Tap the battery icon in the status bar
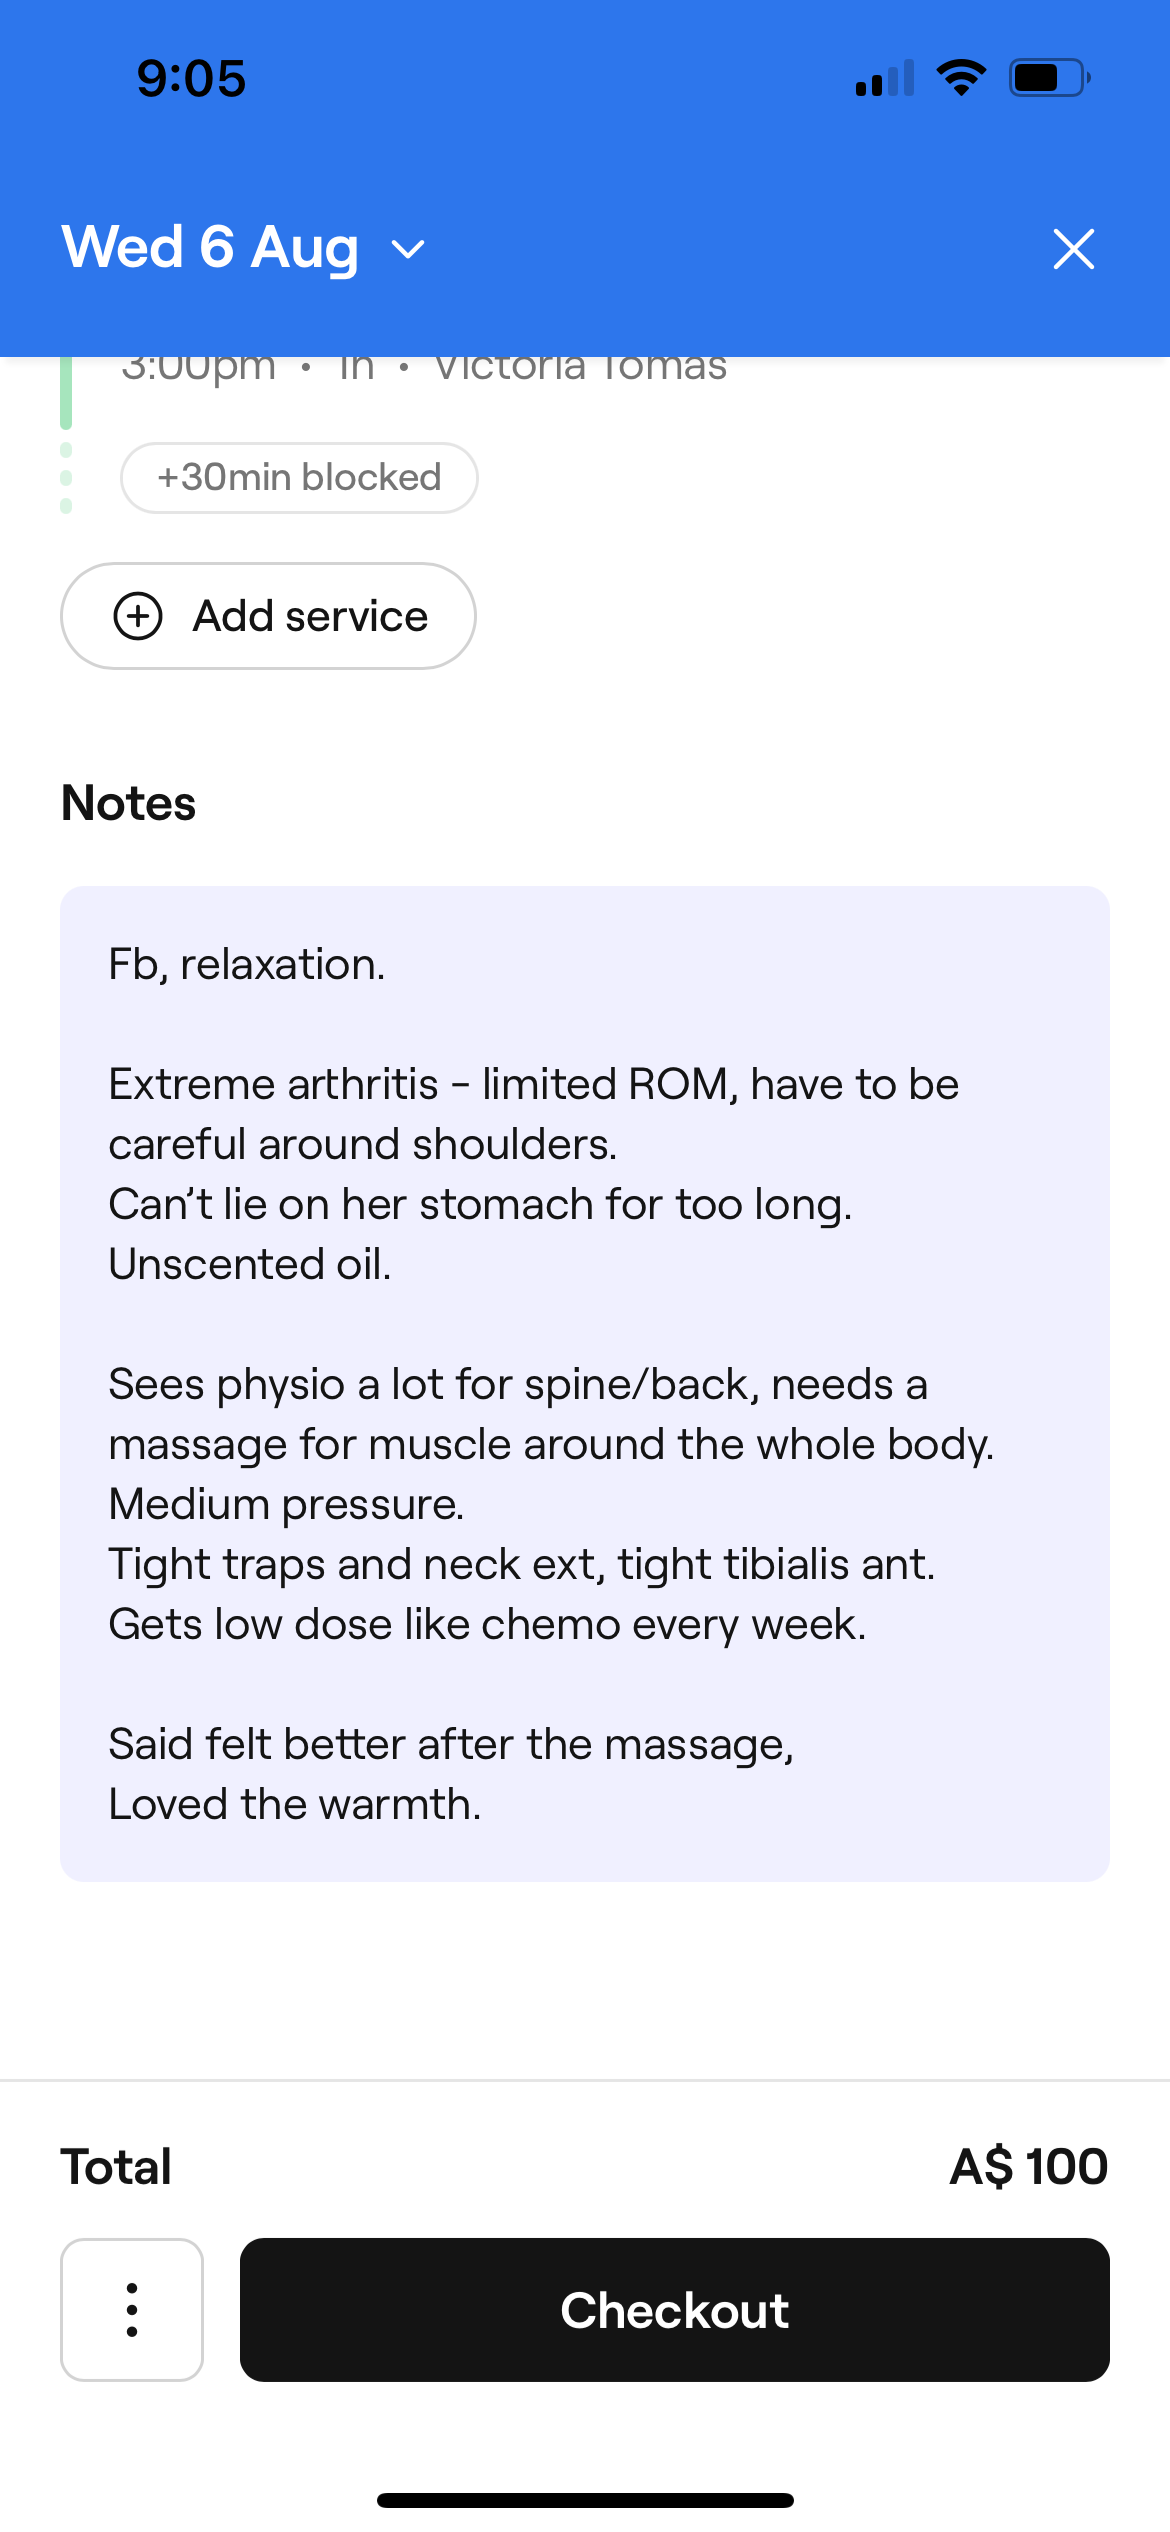This screenshot has width=1170, height=2532. point(1048,78)
